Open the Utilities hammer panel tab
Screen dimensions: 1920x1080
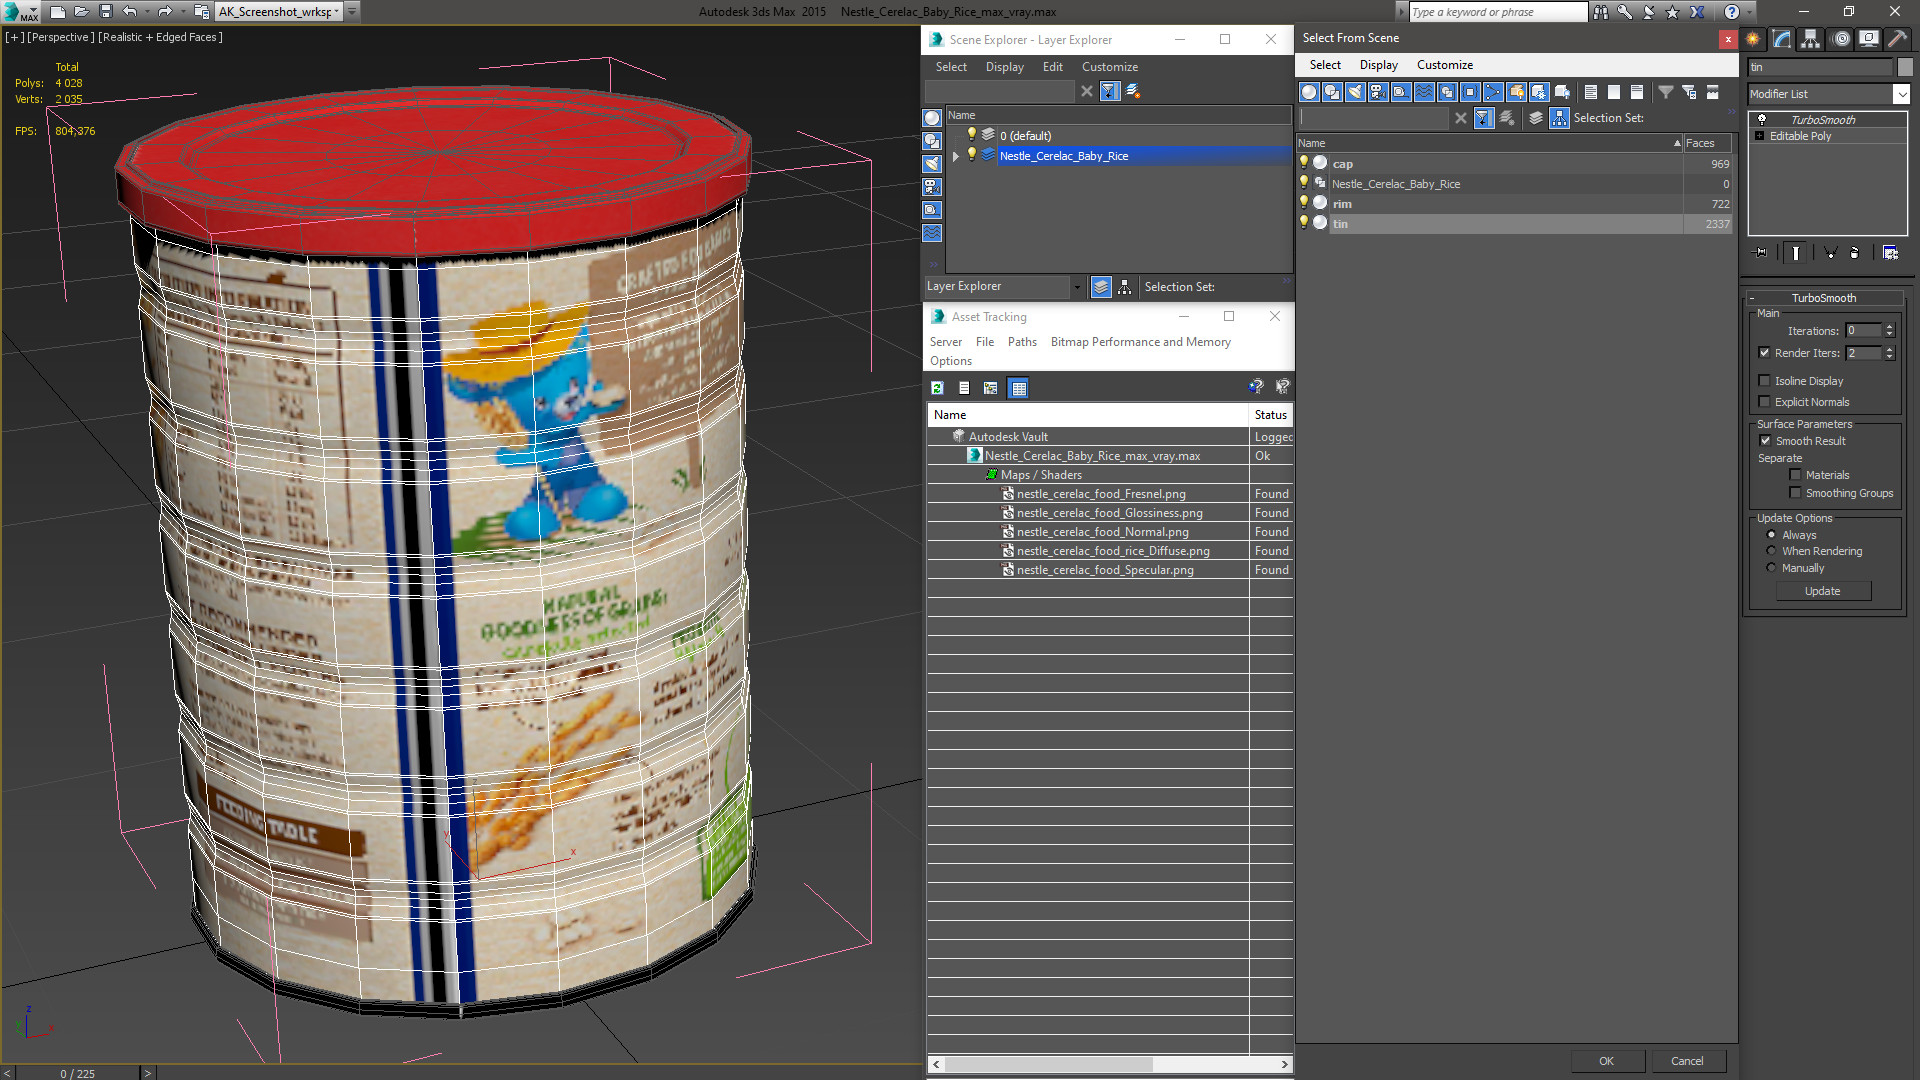click(1897, 39)
